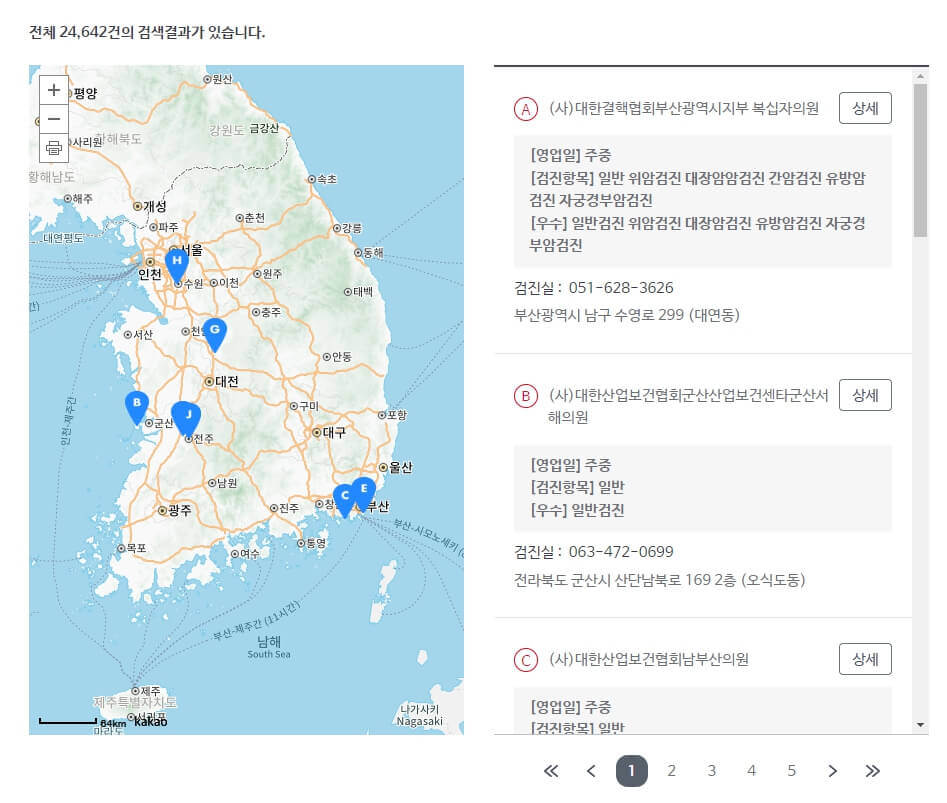Jump to the last page with the double arrow
This screenshot has width=947, height=803.
[x=872, y=771]
